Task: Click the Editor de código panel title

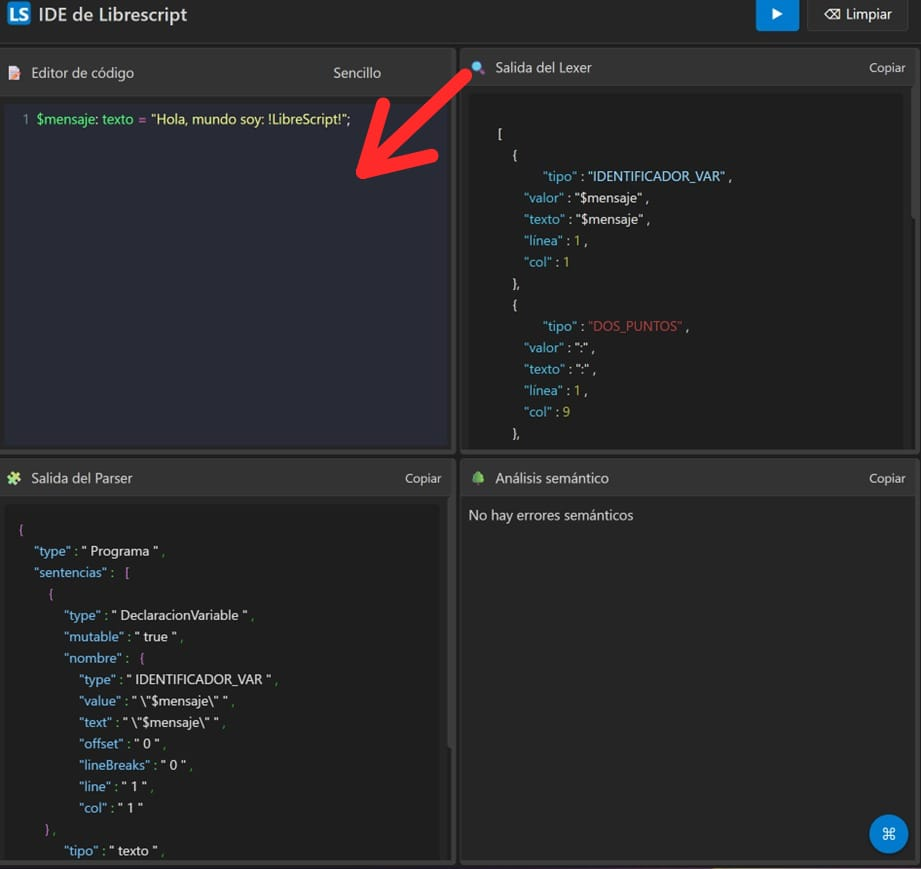Action: pos(82,73)
